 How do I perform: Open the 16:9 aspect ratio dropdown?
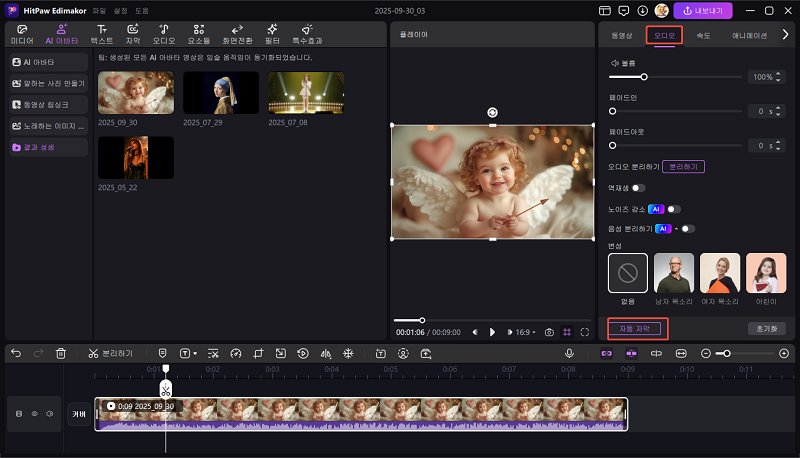tap(525, 332)
